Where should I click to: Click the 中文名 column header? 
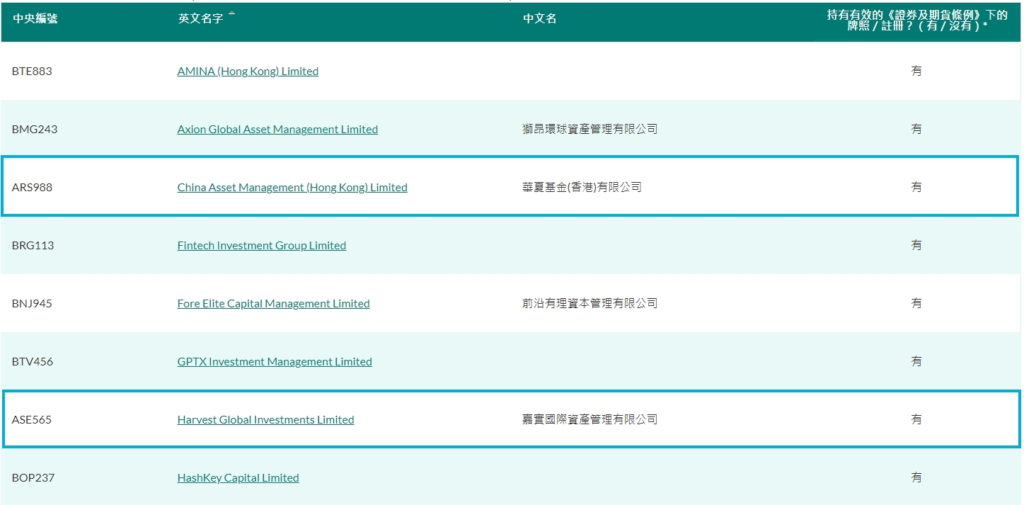539,19
